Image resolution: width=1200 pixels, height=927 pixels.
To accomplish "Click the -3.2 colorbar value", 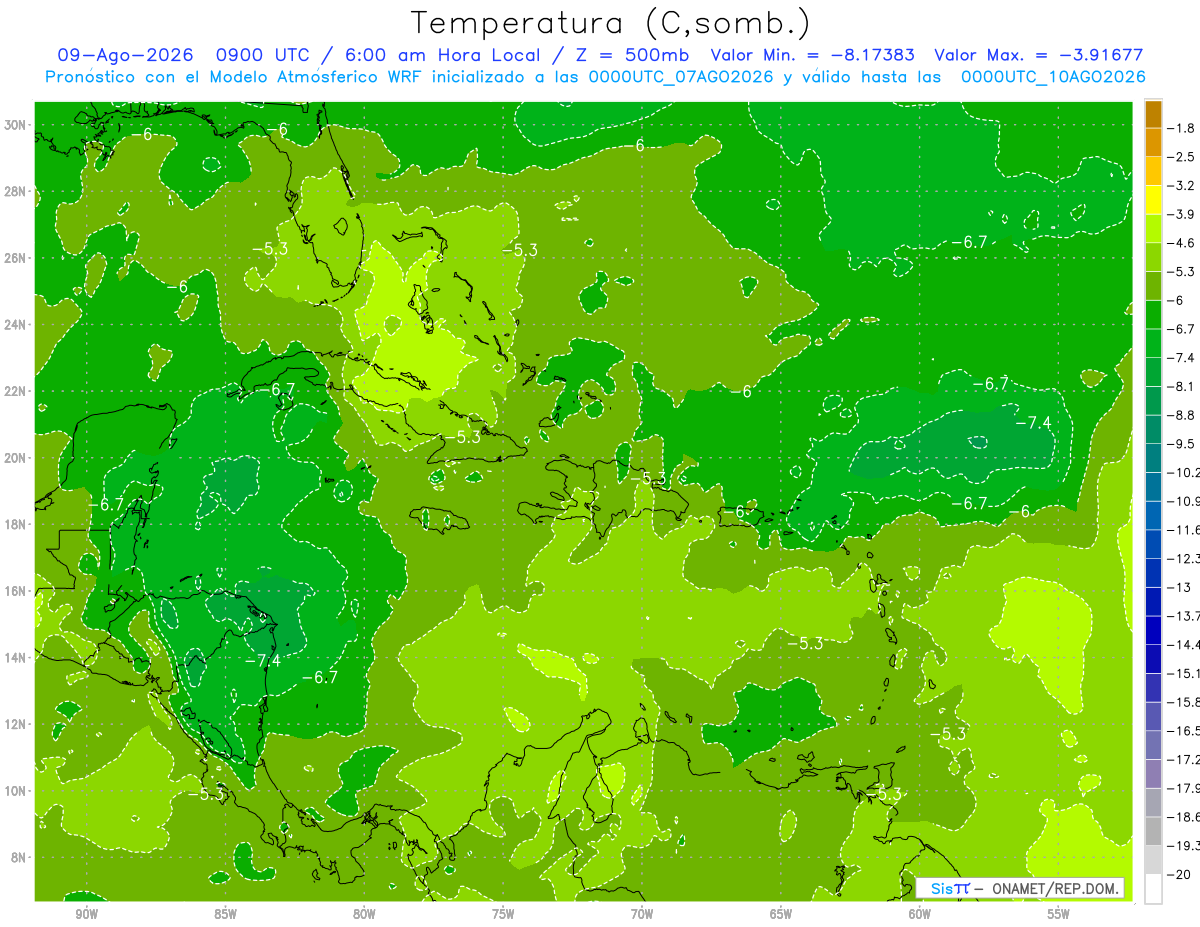I will [x=1183, y=186].
